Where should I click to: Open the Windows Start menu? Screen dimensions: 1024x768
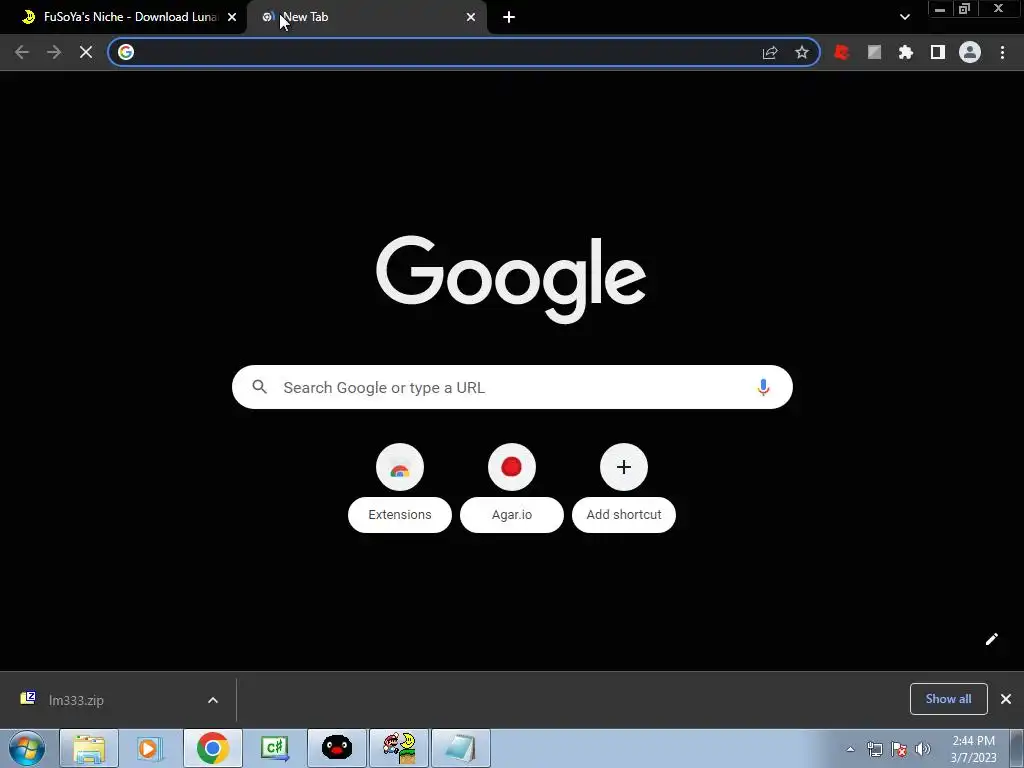(27, 748)
